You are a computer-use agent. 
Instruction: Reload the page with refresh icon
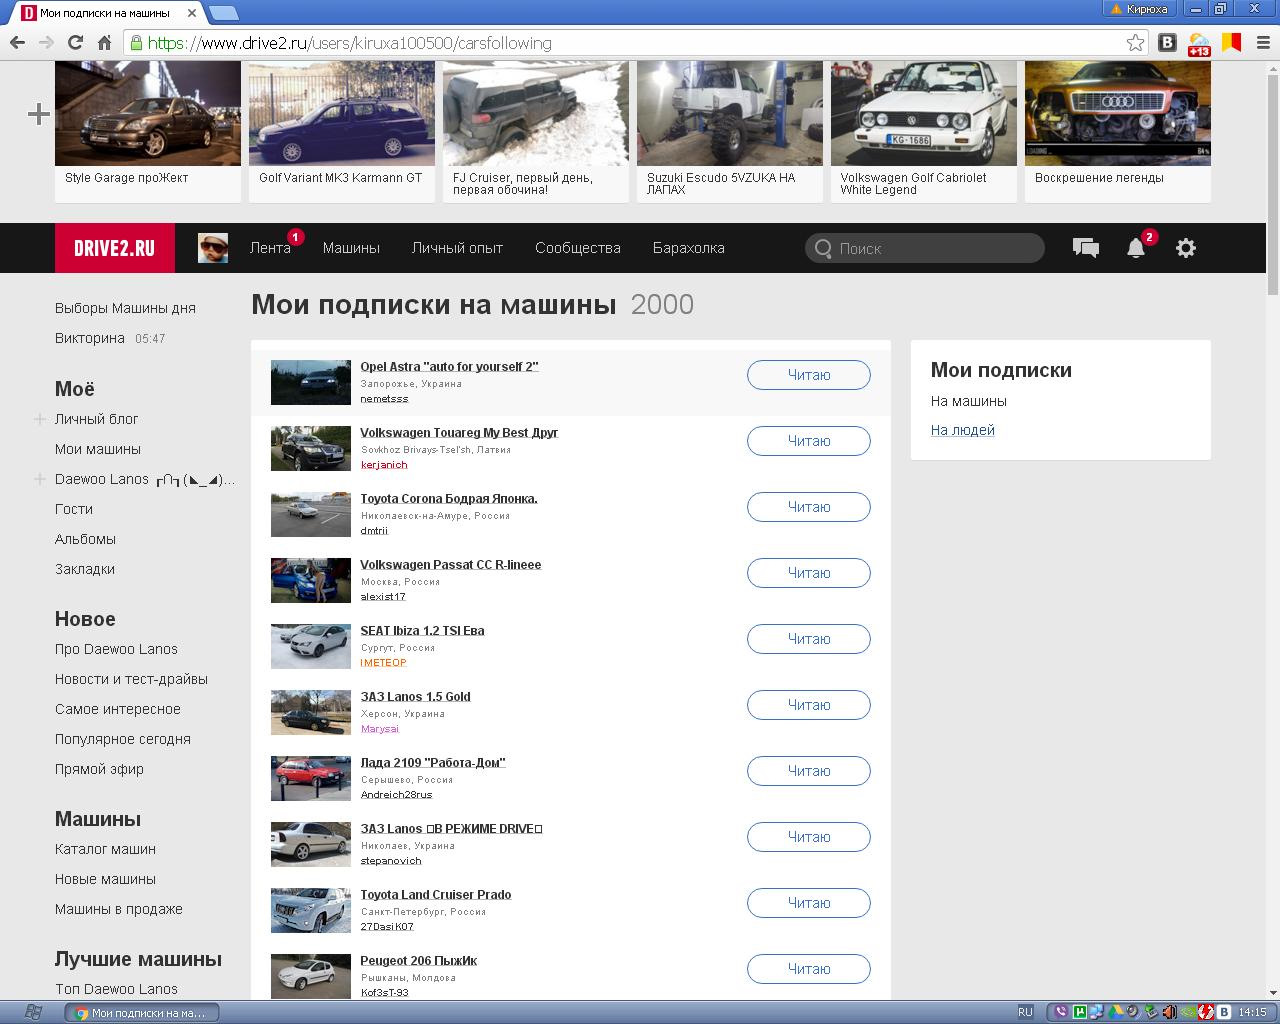click(75, 42)
